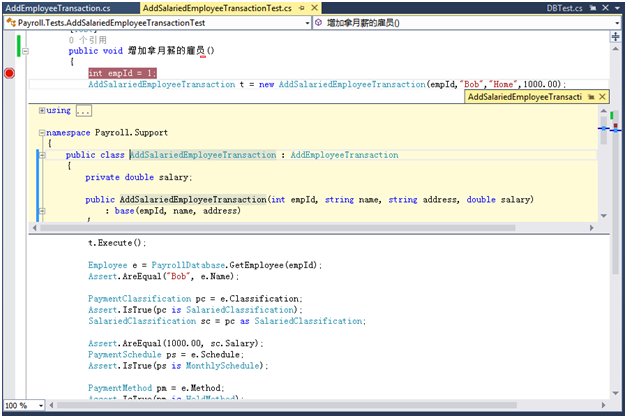Image resolution: width=627 pixels, height=418 pixels.
Task: Close the AddSalariedEmployeeTransactionTest.cs tab
Action: (313, 7)
